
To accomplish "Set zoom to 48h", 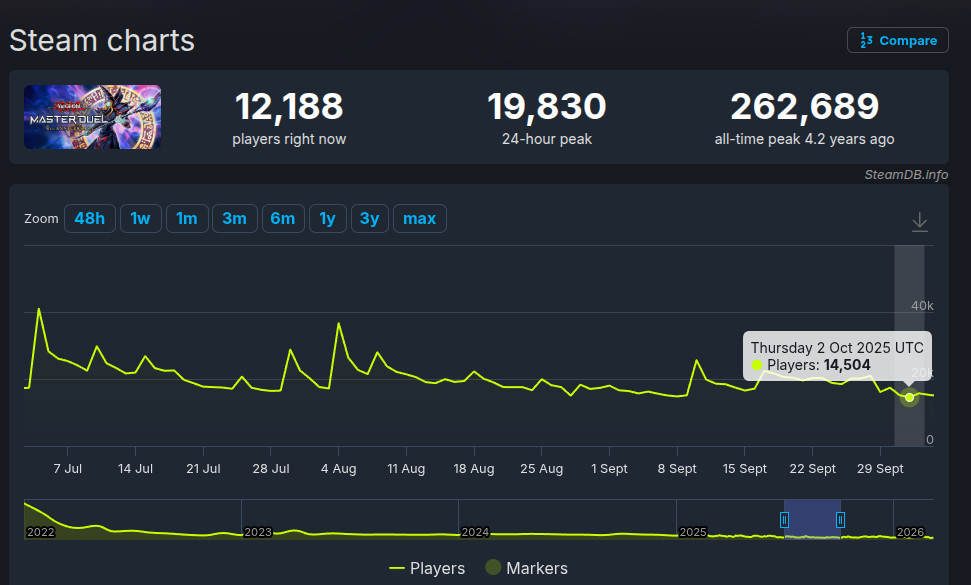I will [x=90, y=219].
